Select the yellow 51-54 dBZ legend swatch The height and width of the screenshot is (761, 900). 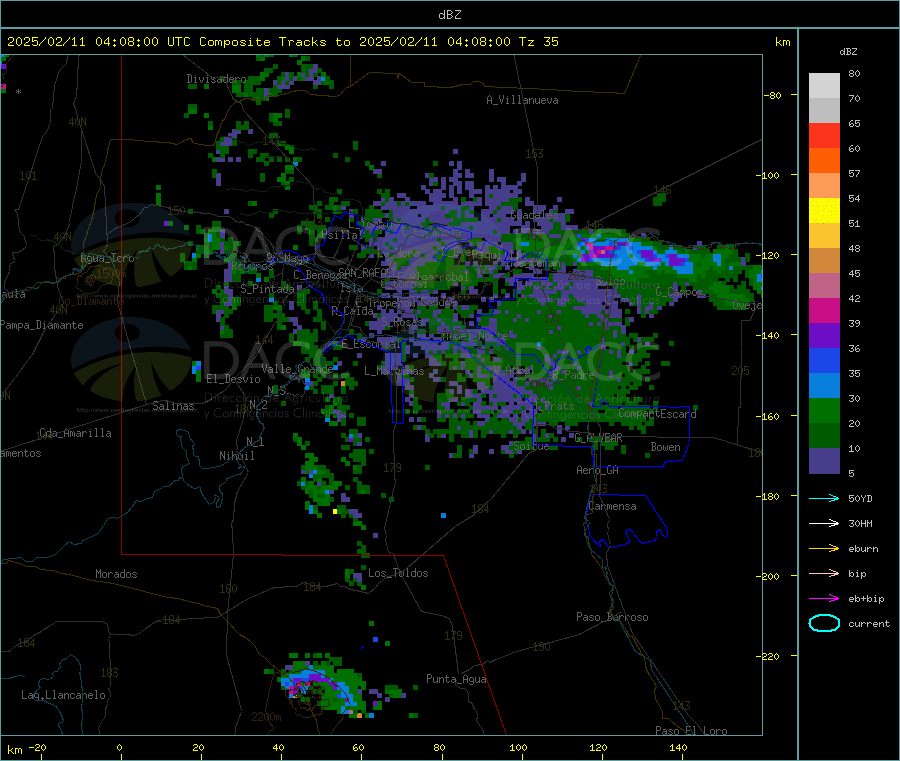click(x=824, y=211)
